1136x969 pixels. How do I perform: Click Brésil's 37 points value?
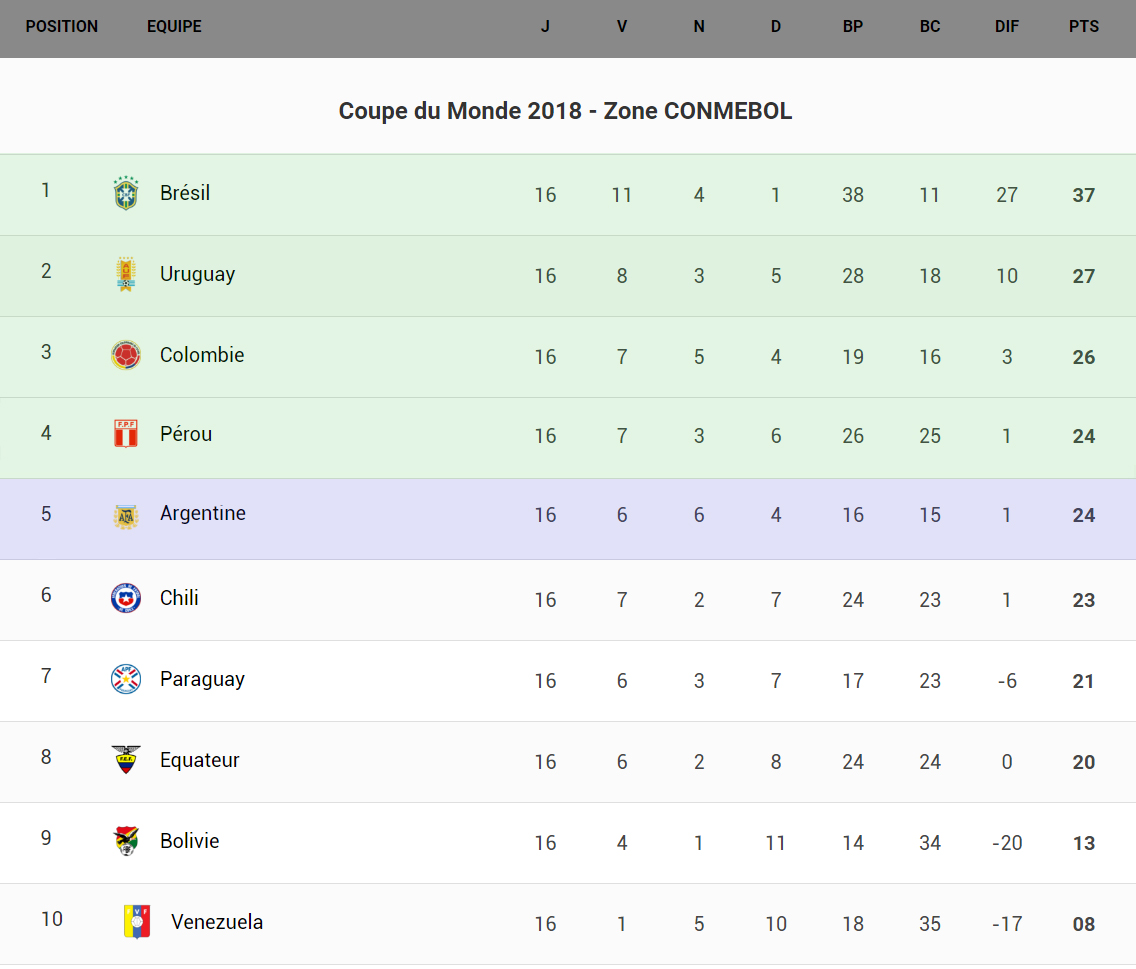tap(1084, 196)
